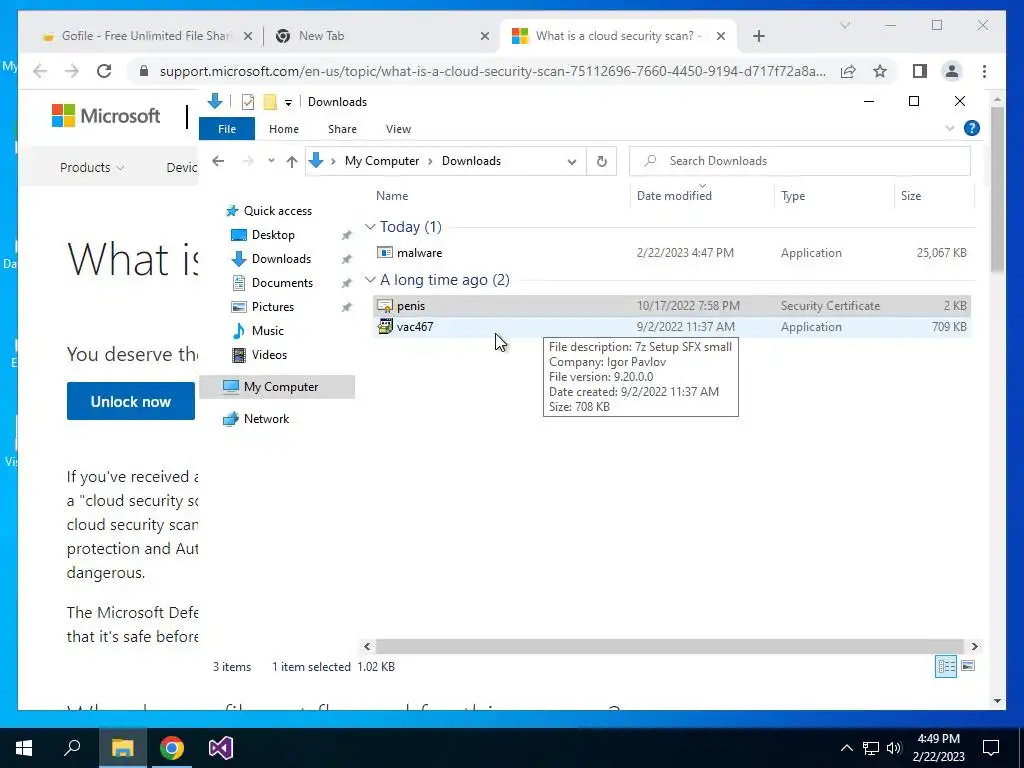Open a new Chrome tab
The image size is (1024, 768).
(758, 36)
